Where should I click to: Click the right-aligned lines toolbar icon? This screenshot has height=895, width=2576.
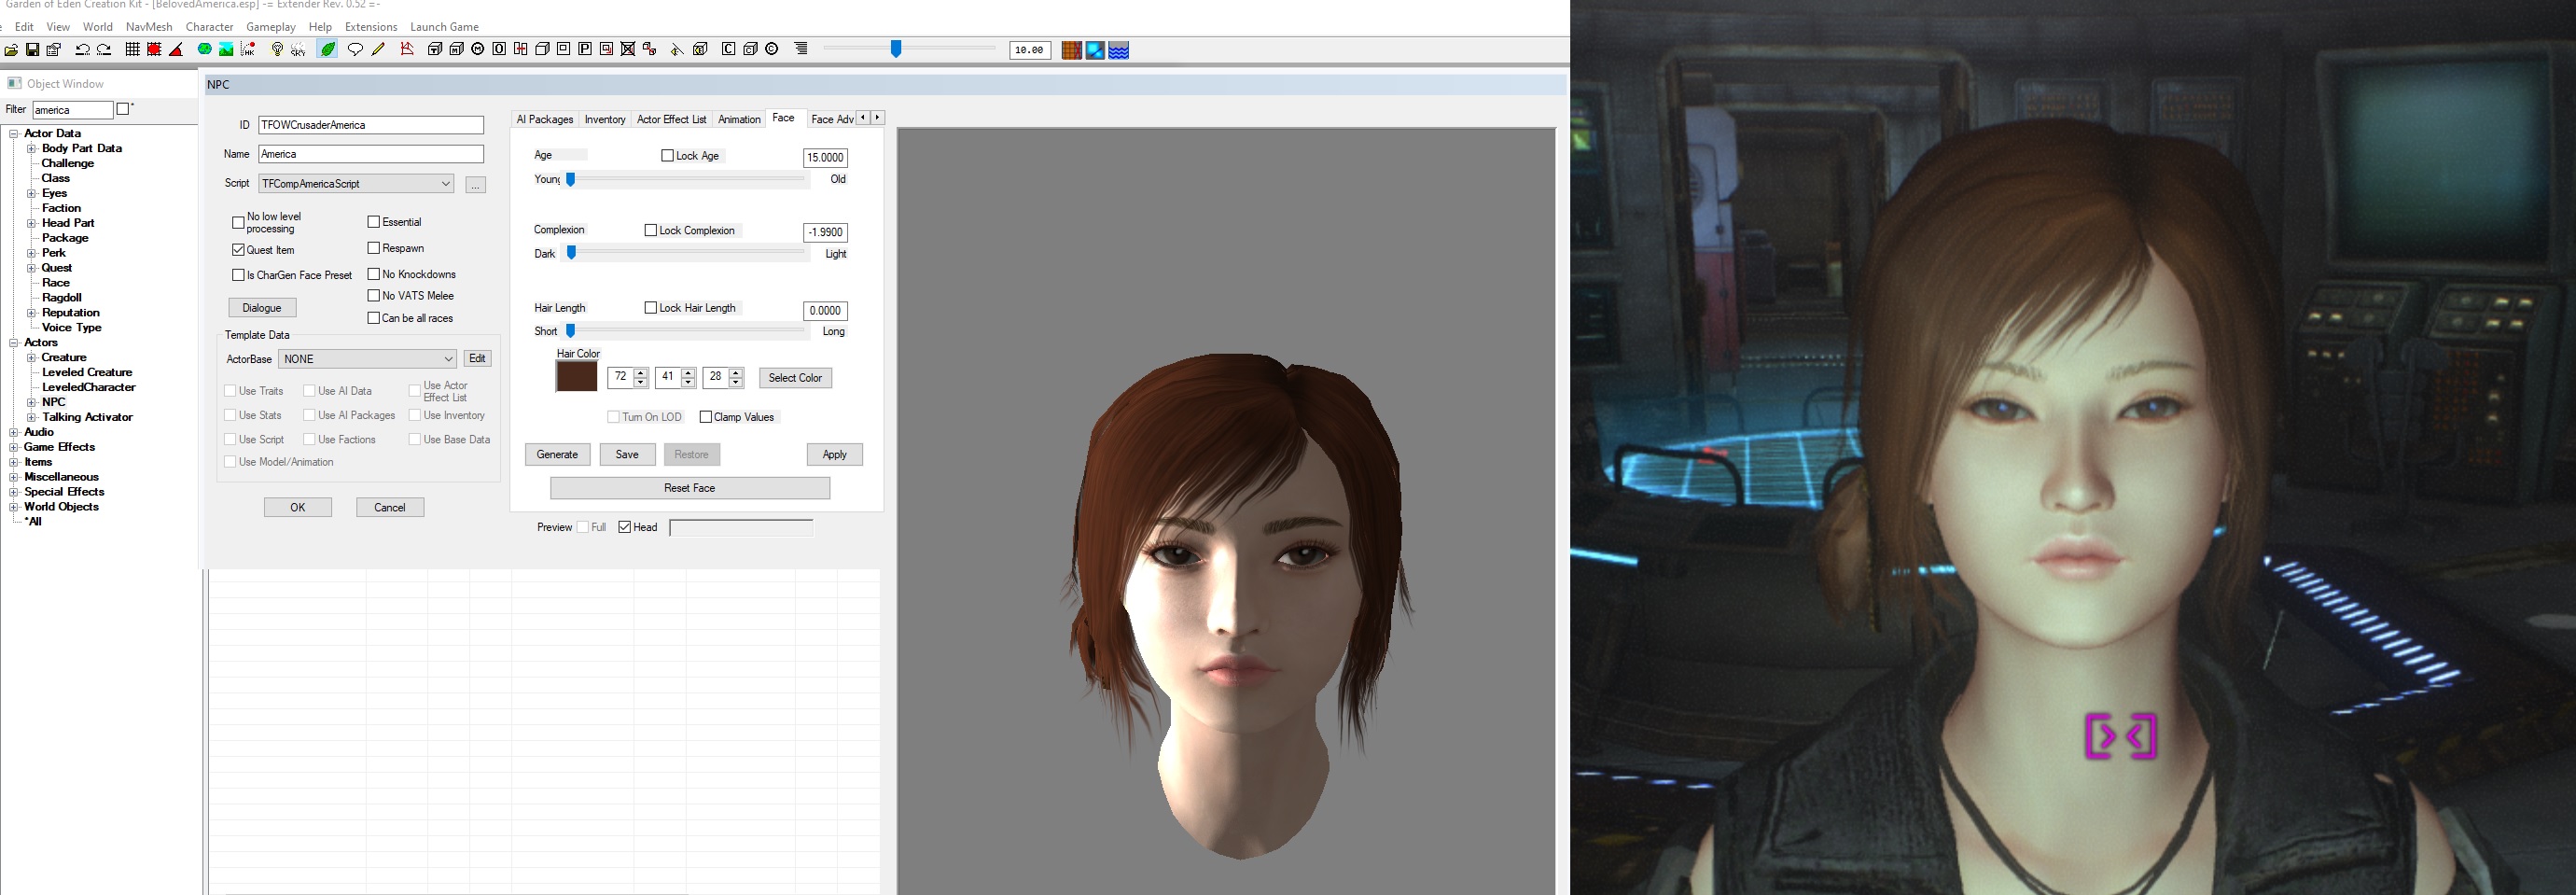[x=801, y=50]
